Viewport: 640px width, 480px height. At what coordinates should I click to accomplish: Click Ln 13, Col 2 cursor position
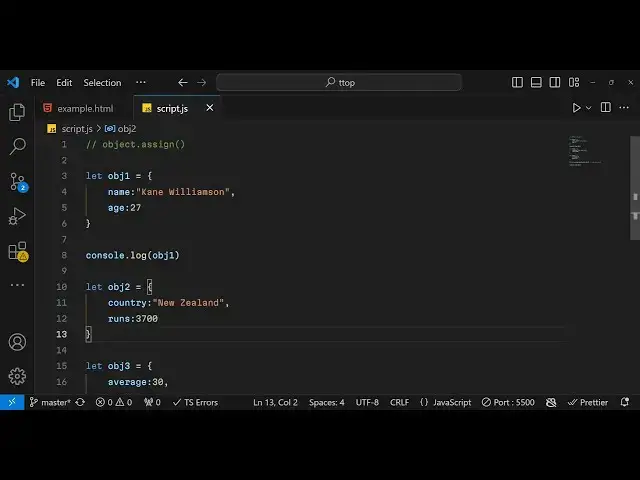tap(276, 402)
